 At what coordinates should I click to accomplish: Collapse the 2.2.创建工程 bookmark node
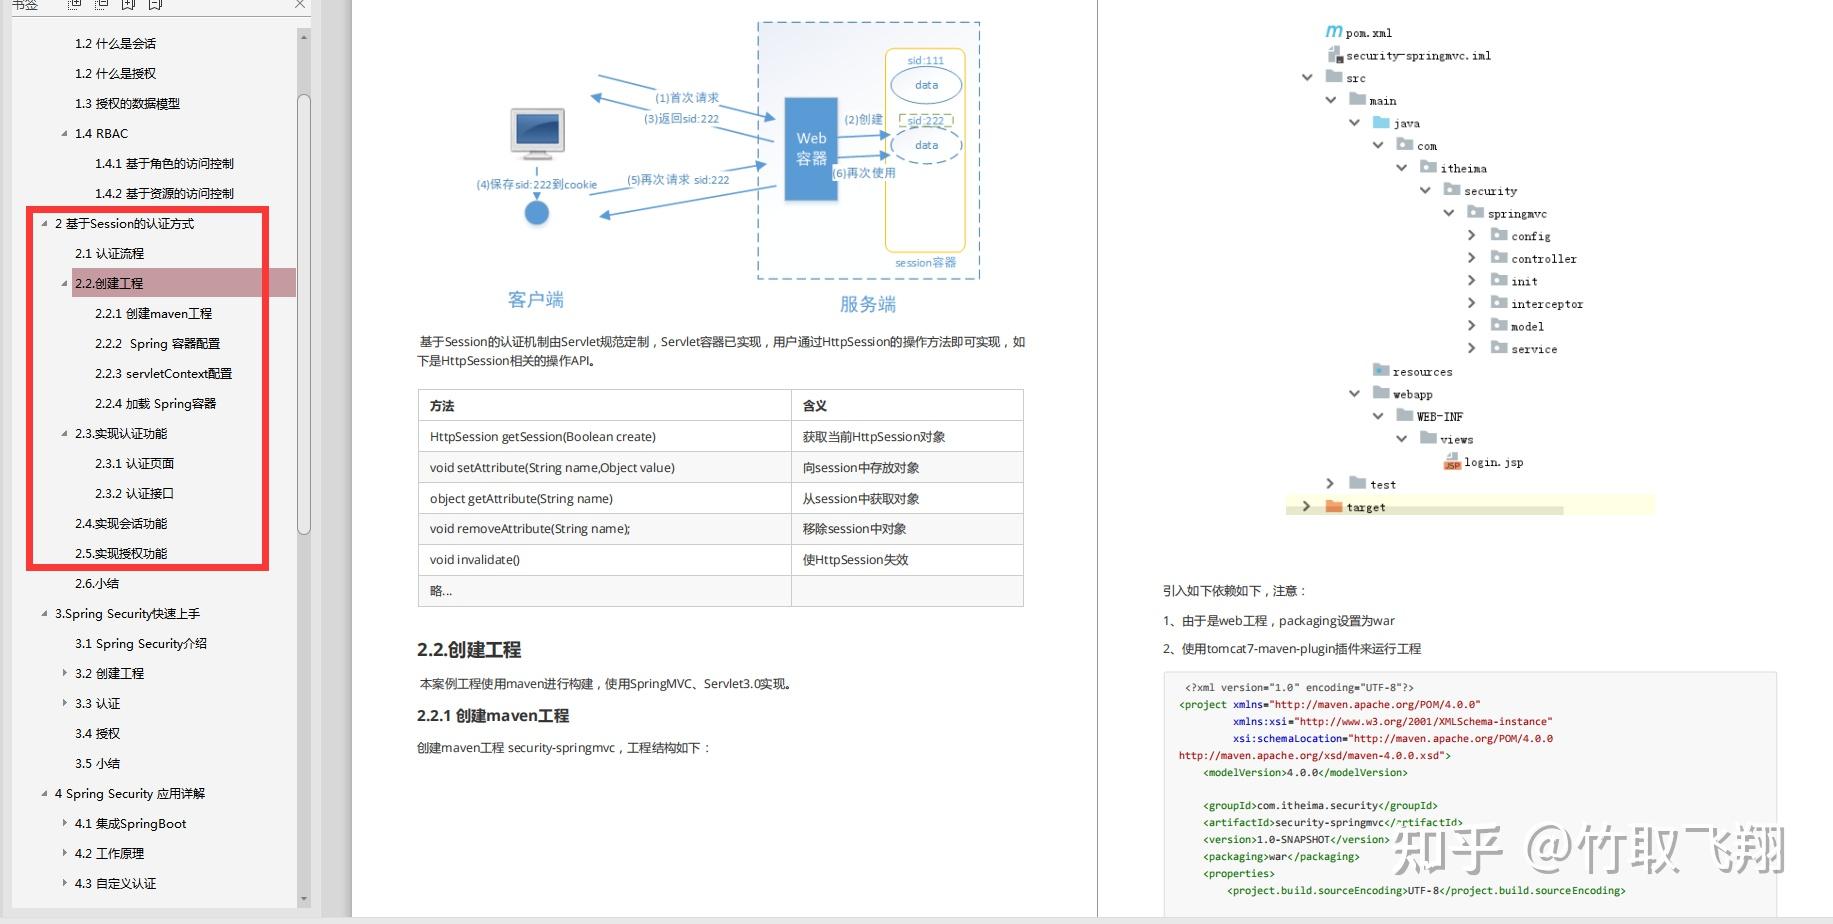(65, 284)
